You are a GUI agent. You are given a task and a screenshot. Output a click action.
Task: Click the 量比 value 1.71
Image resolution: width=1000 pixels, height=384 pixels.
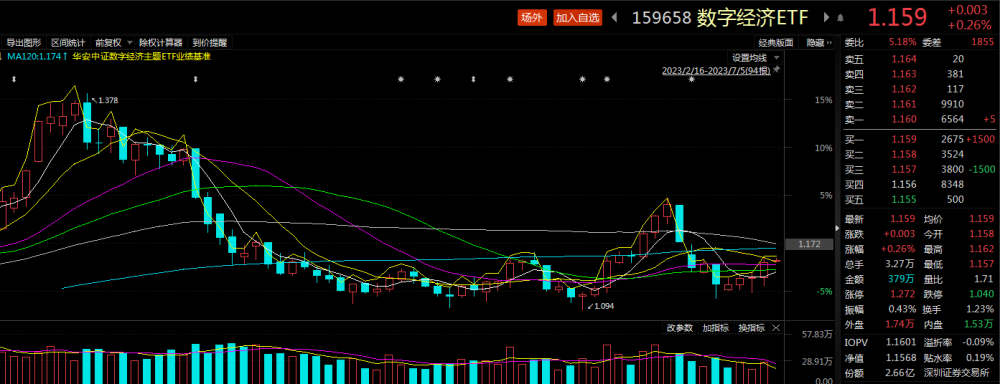(x=984, y=280)
